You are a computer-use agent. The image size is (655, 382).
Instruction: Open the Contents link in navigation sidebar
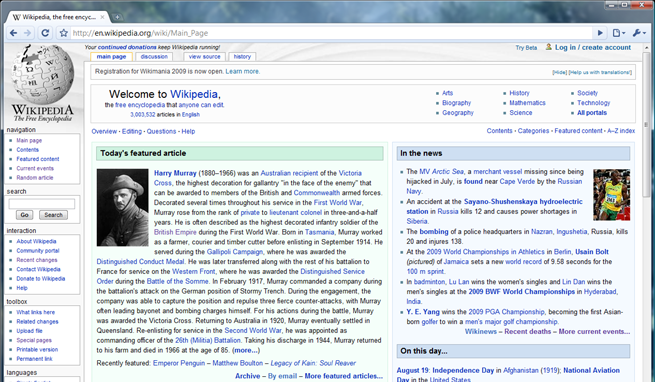click(x=28, y=150)
